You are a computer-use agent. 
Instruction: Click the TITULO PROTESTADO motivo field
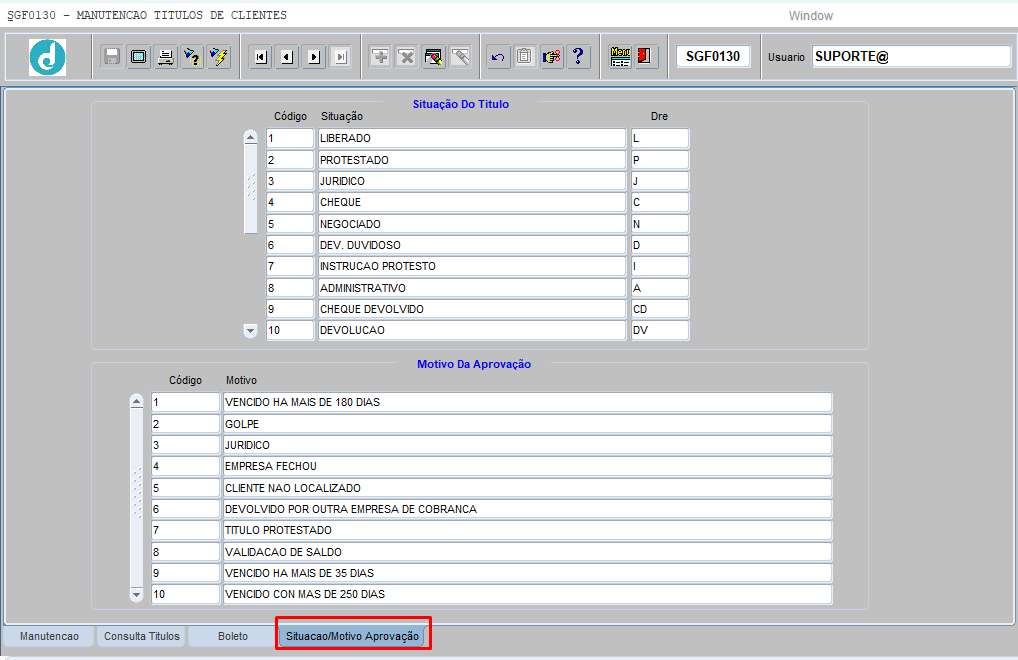click(527, 530)
